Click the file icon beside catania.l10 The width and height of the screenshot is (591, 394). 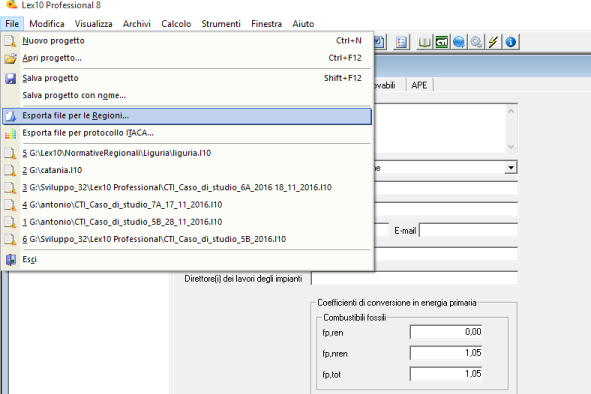click(x=11, y=170)
